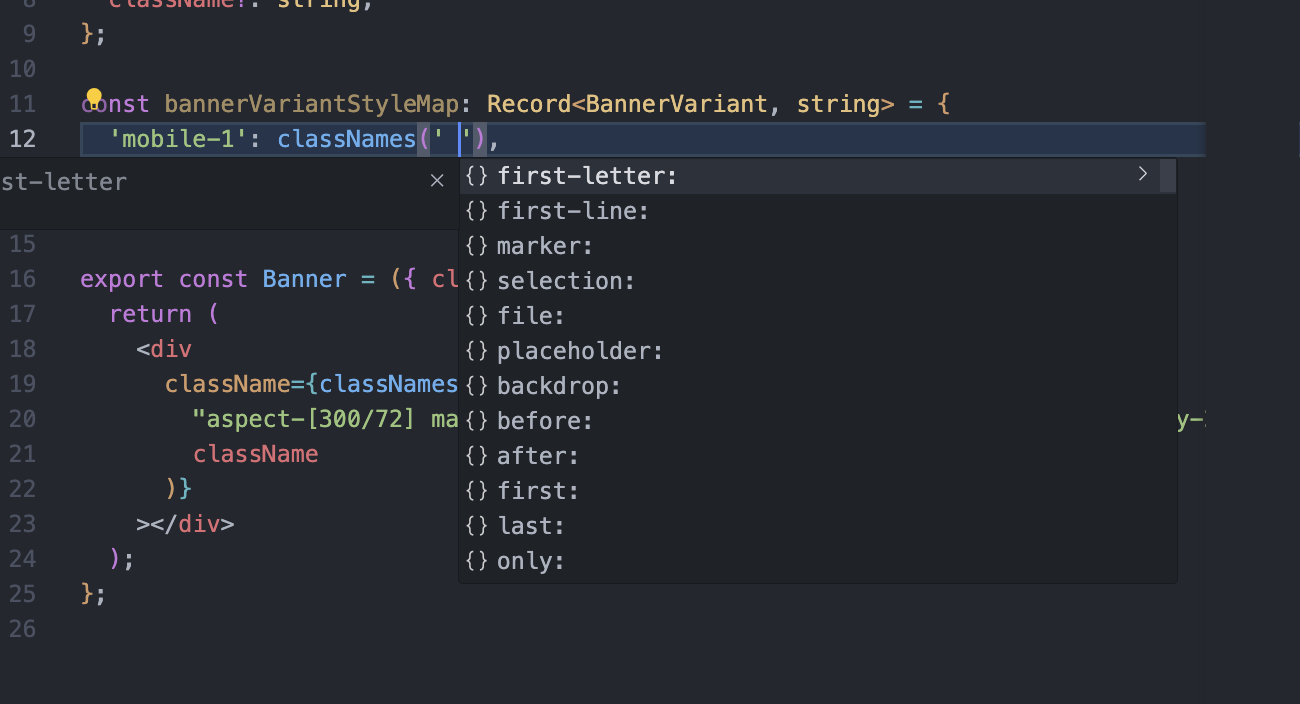The height and width of the screenshot is (704, 1300).
Task: Click the st-letter details pane text
Action: click(x=63, y=182)
